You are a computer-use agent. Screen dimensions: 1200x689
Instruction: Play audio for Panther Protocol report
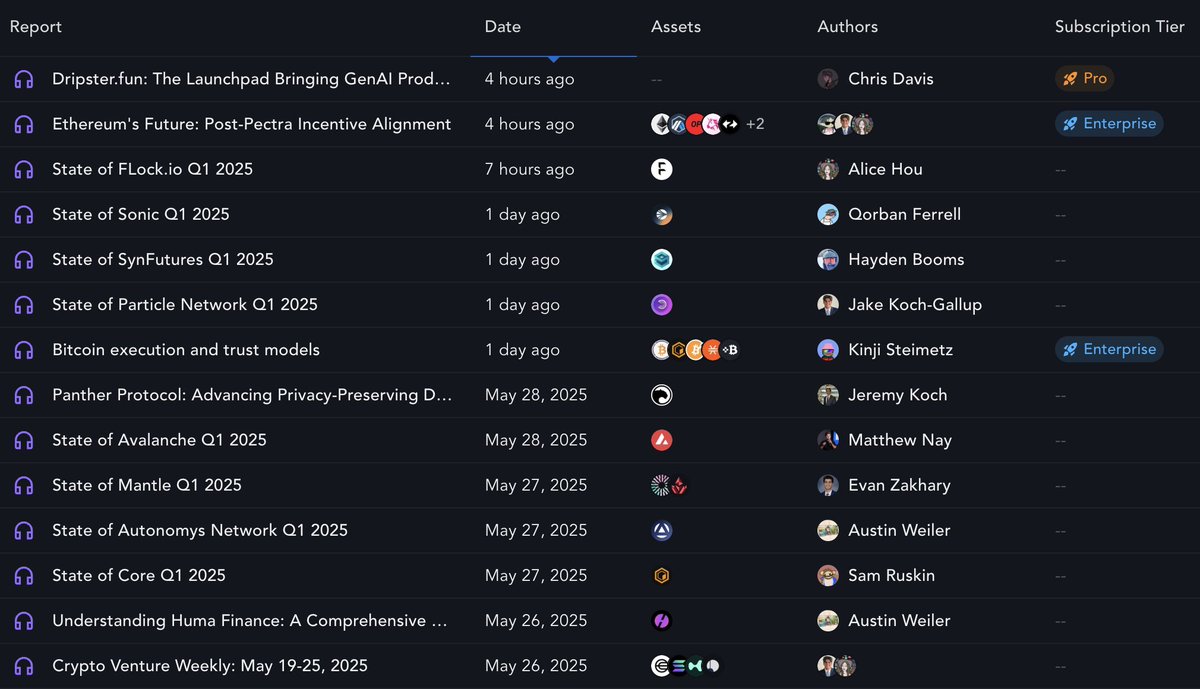tap(24, 395)
